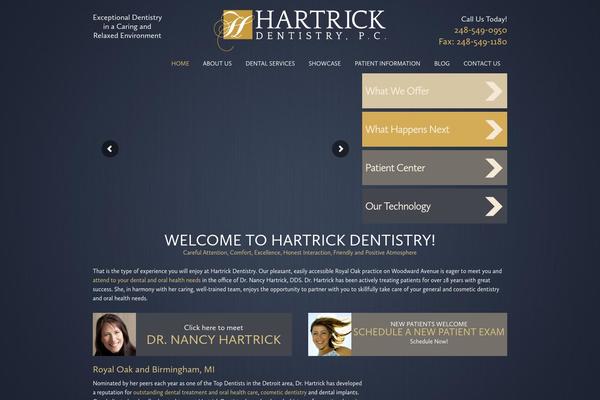Follow outstanding dental treatment link
This screenshot has width=600, height=400.
196,392
